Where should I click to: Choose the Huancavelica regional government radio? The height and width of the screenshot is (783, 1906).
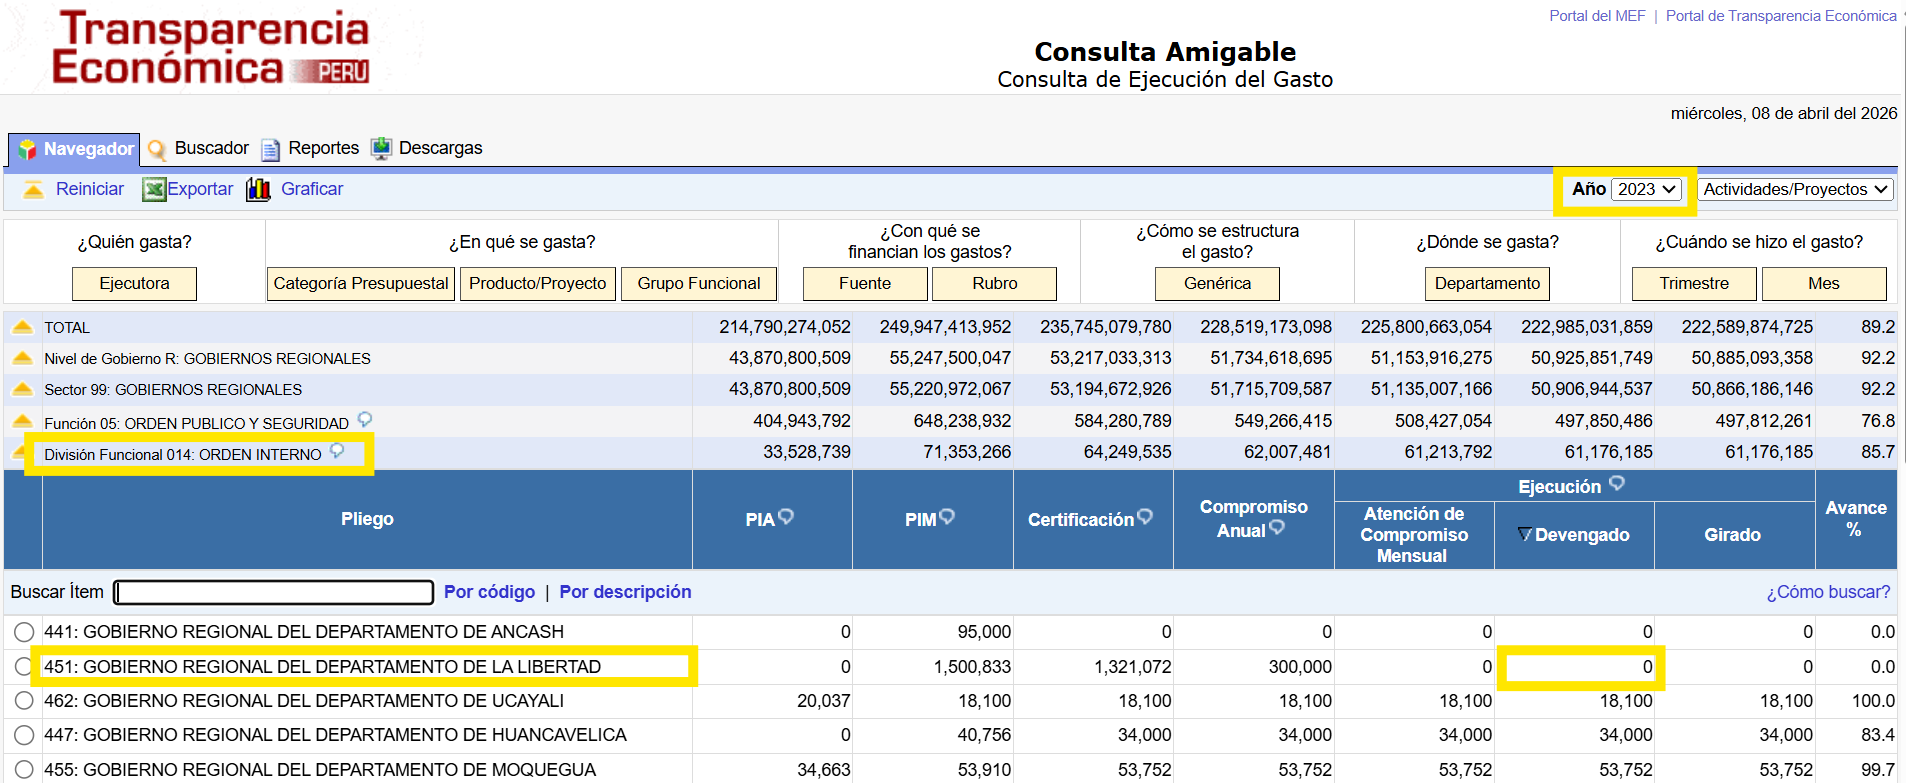24,735
